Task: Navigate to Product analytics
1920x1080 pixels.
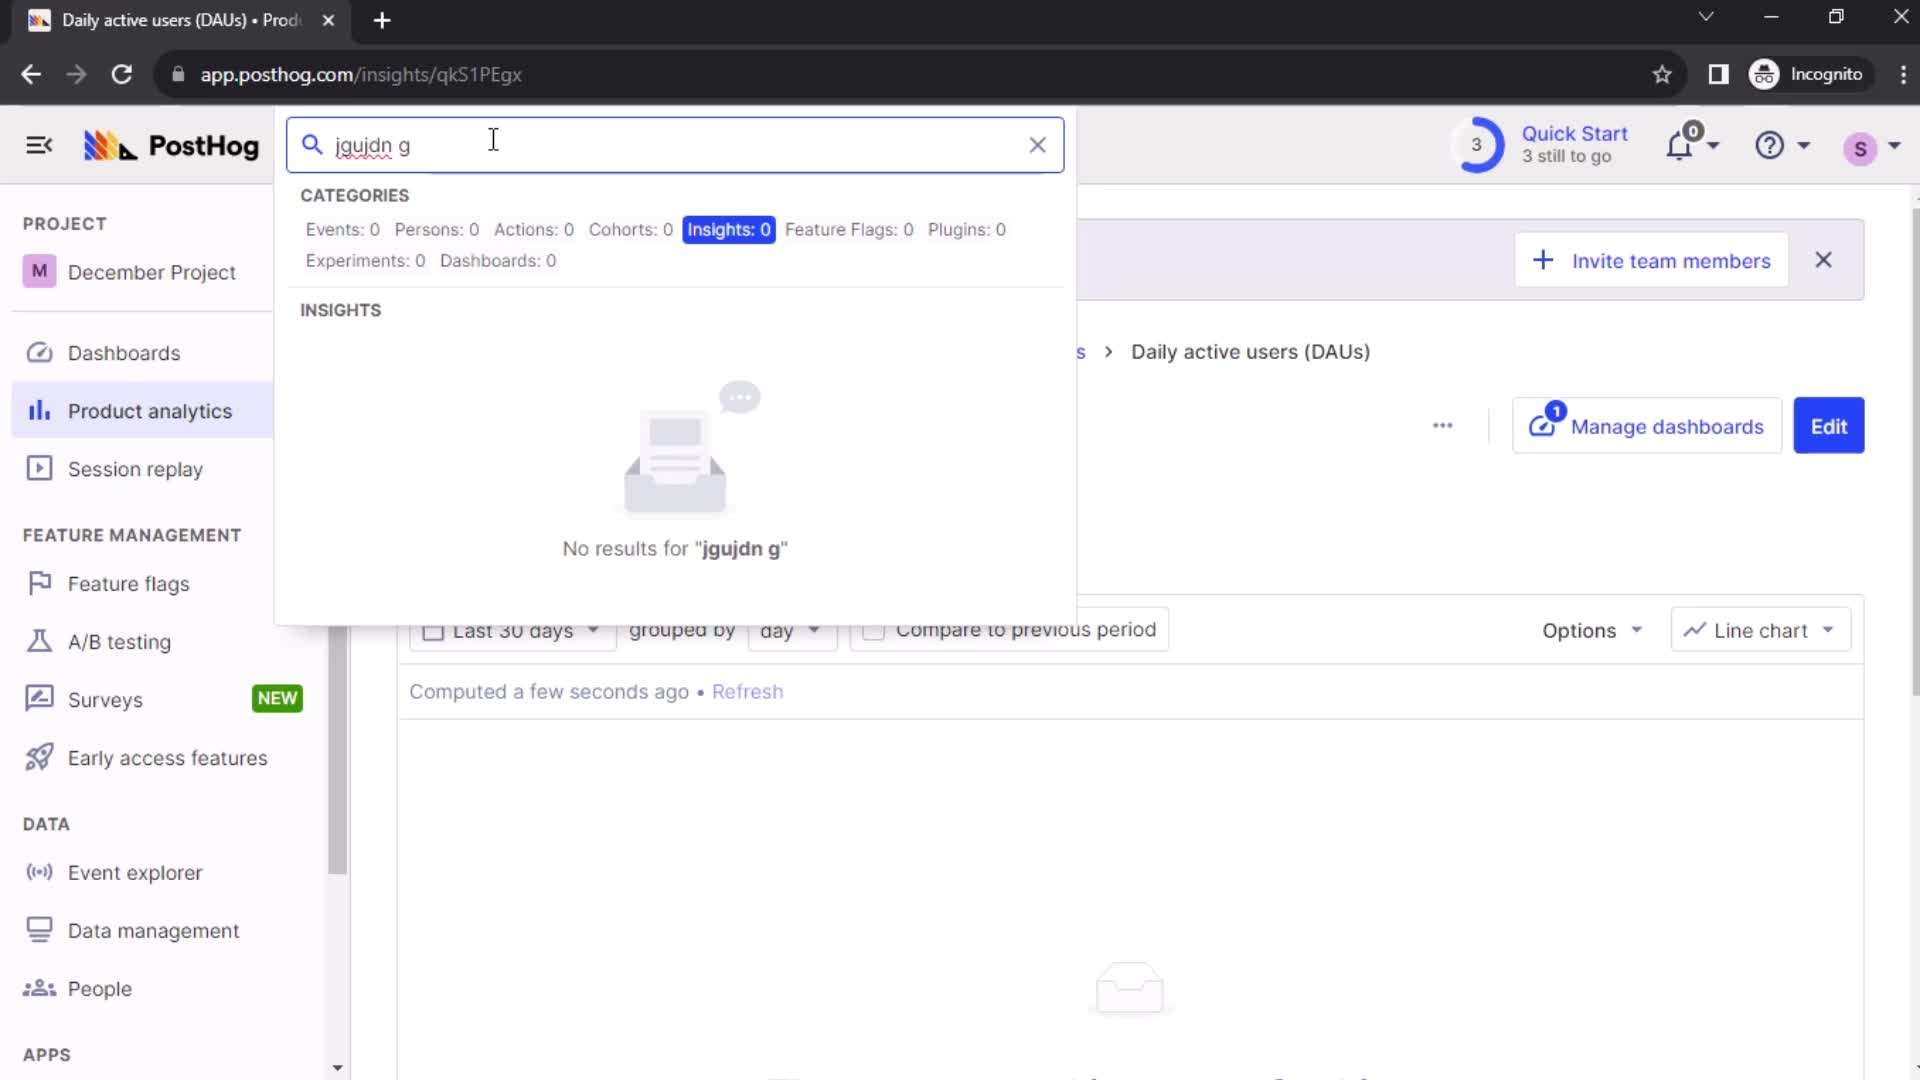Action: 149,410
